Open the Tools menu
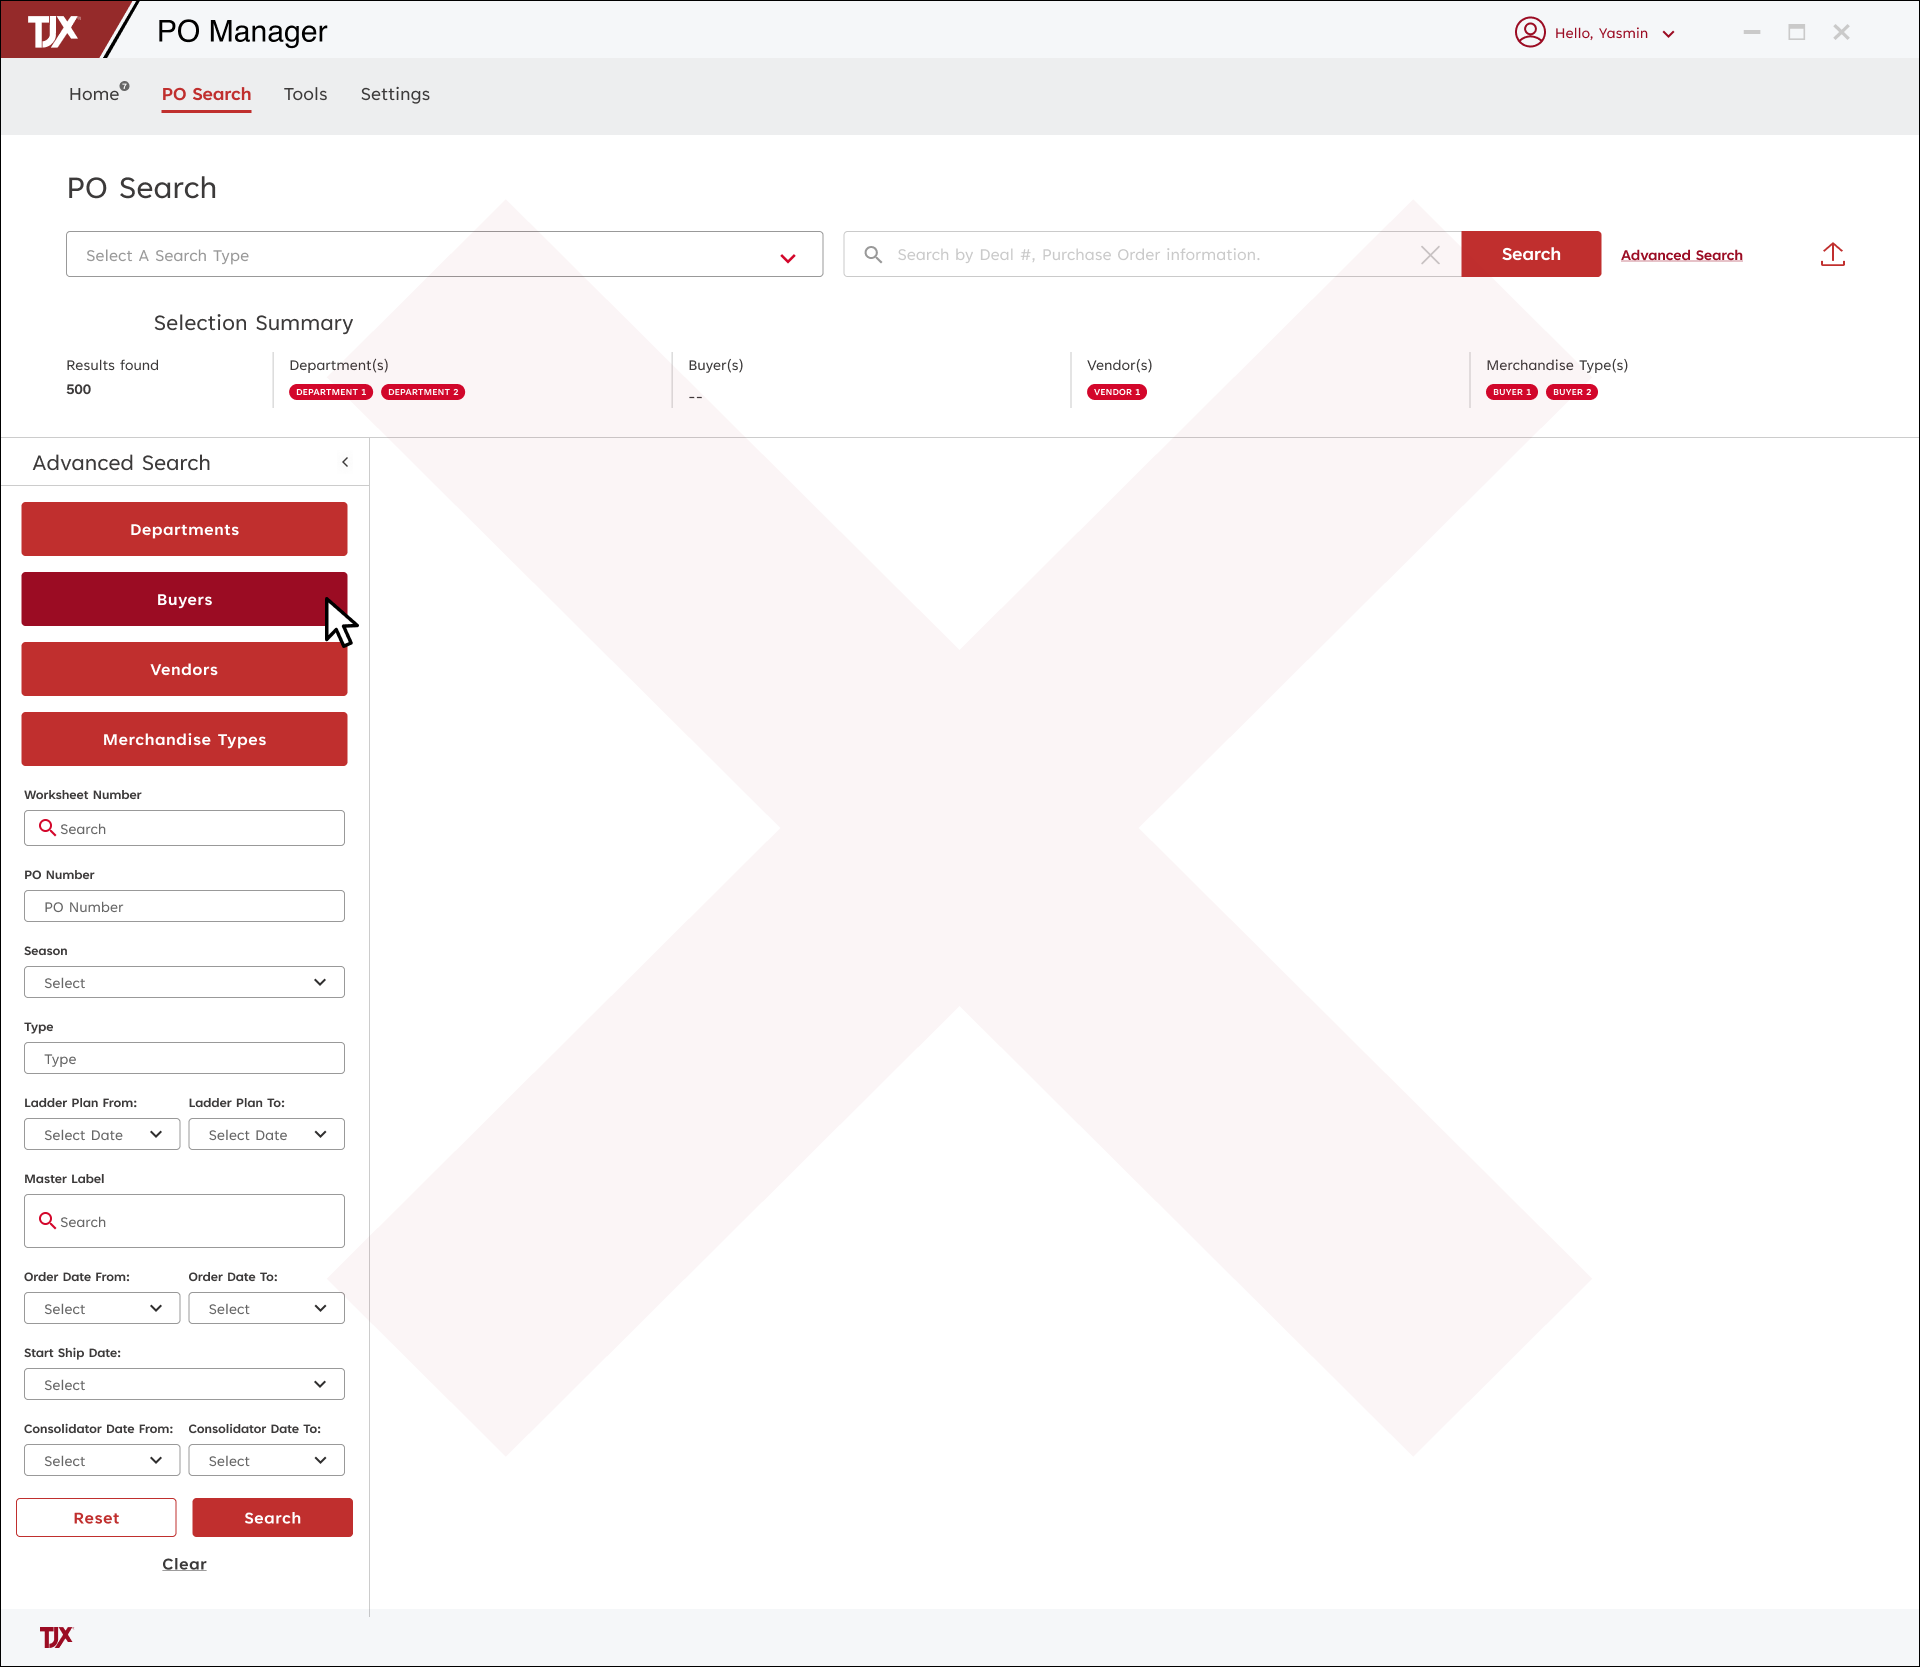Viewport: 1920px width, 1667px height. coord(305,94)
